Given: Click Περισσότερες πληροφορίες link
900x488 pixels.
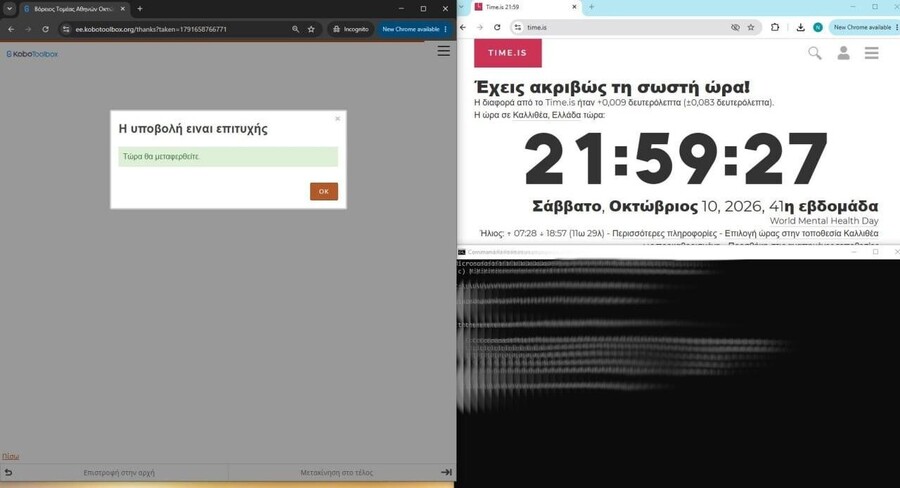Looking at the screenshot, I should tap(664, 233).
